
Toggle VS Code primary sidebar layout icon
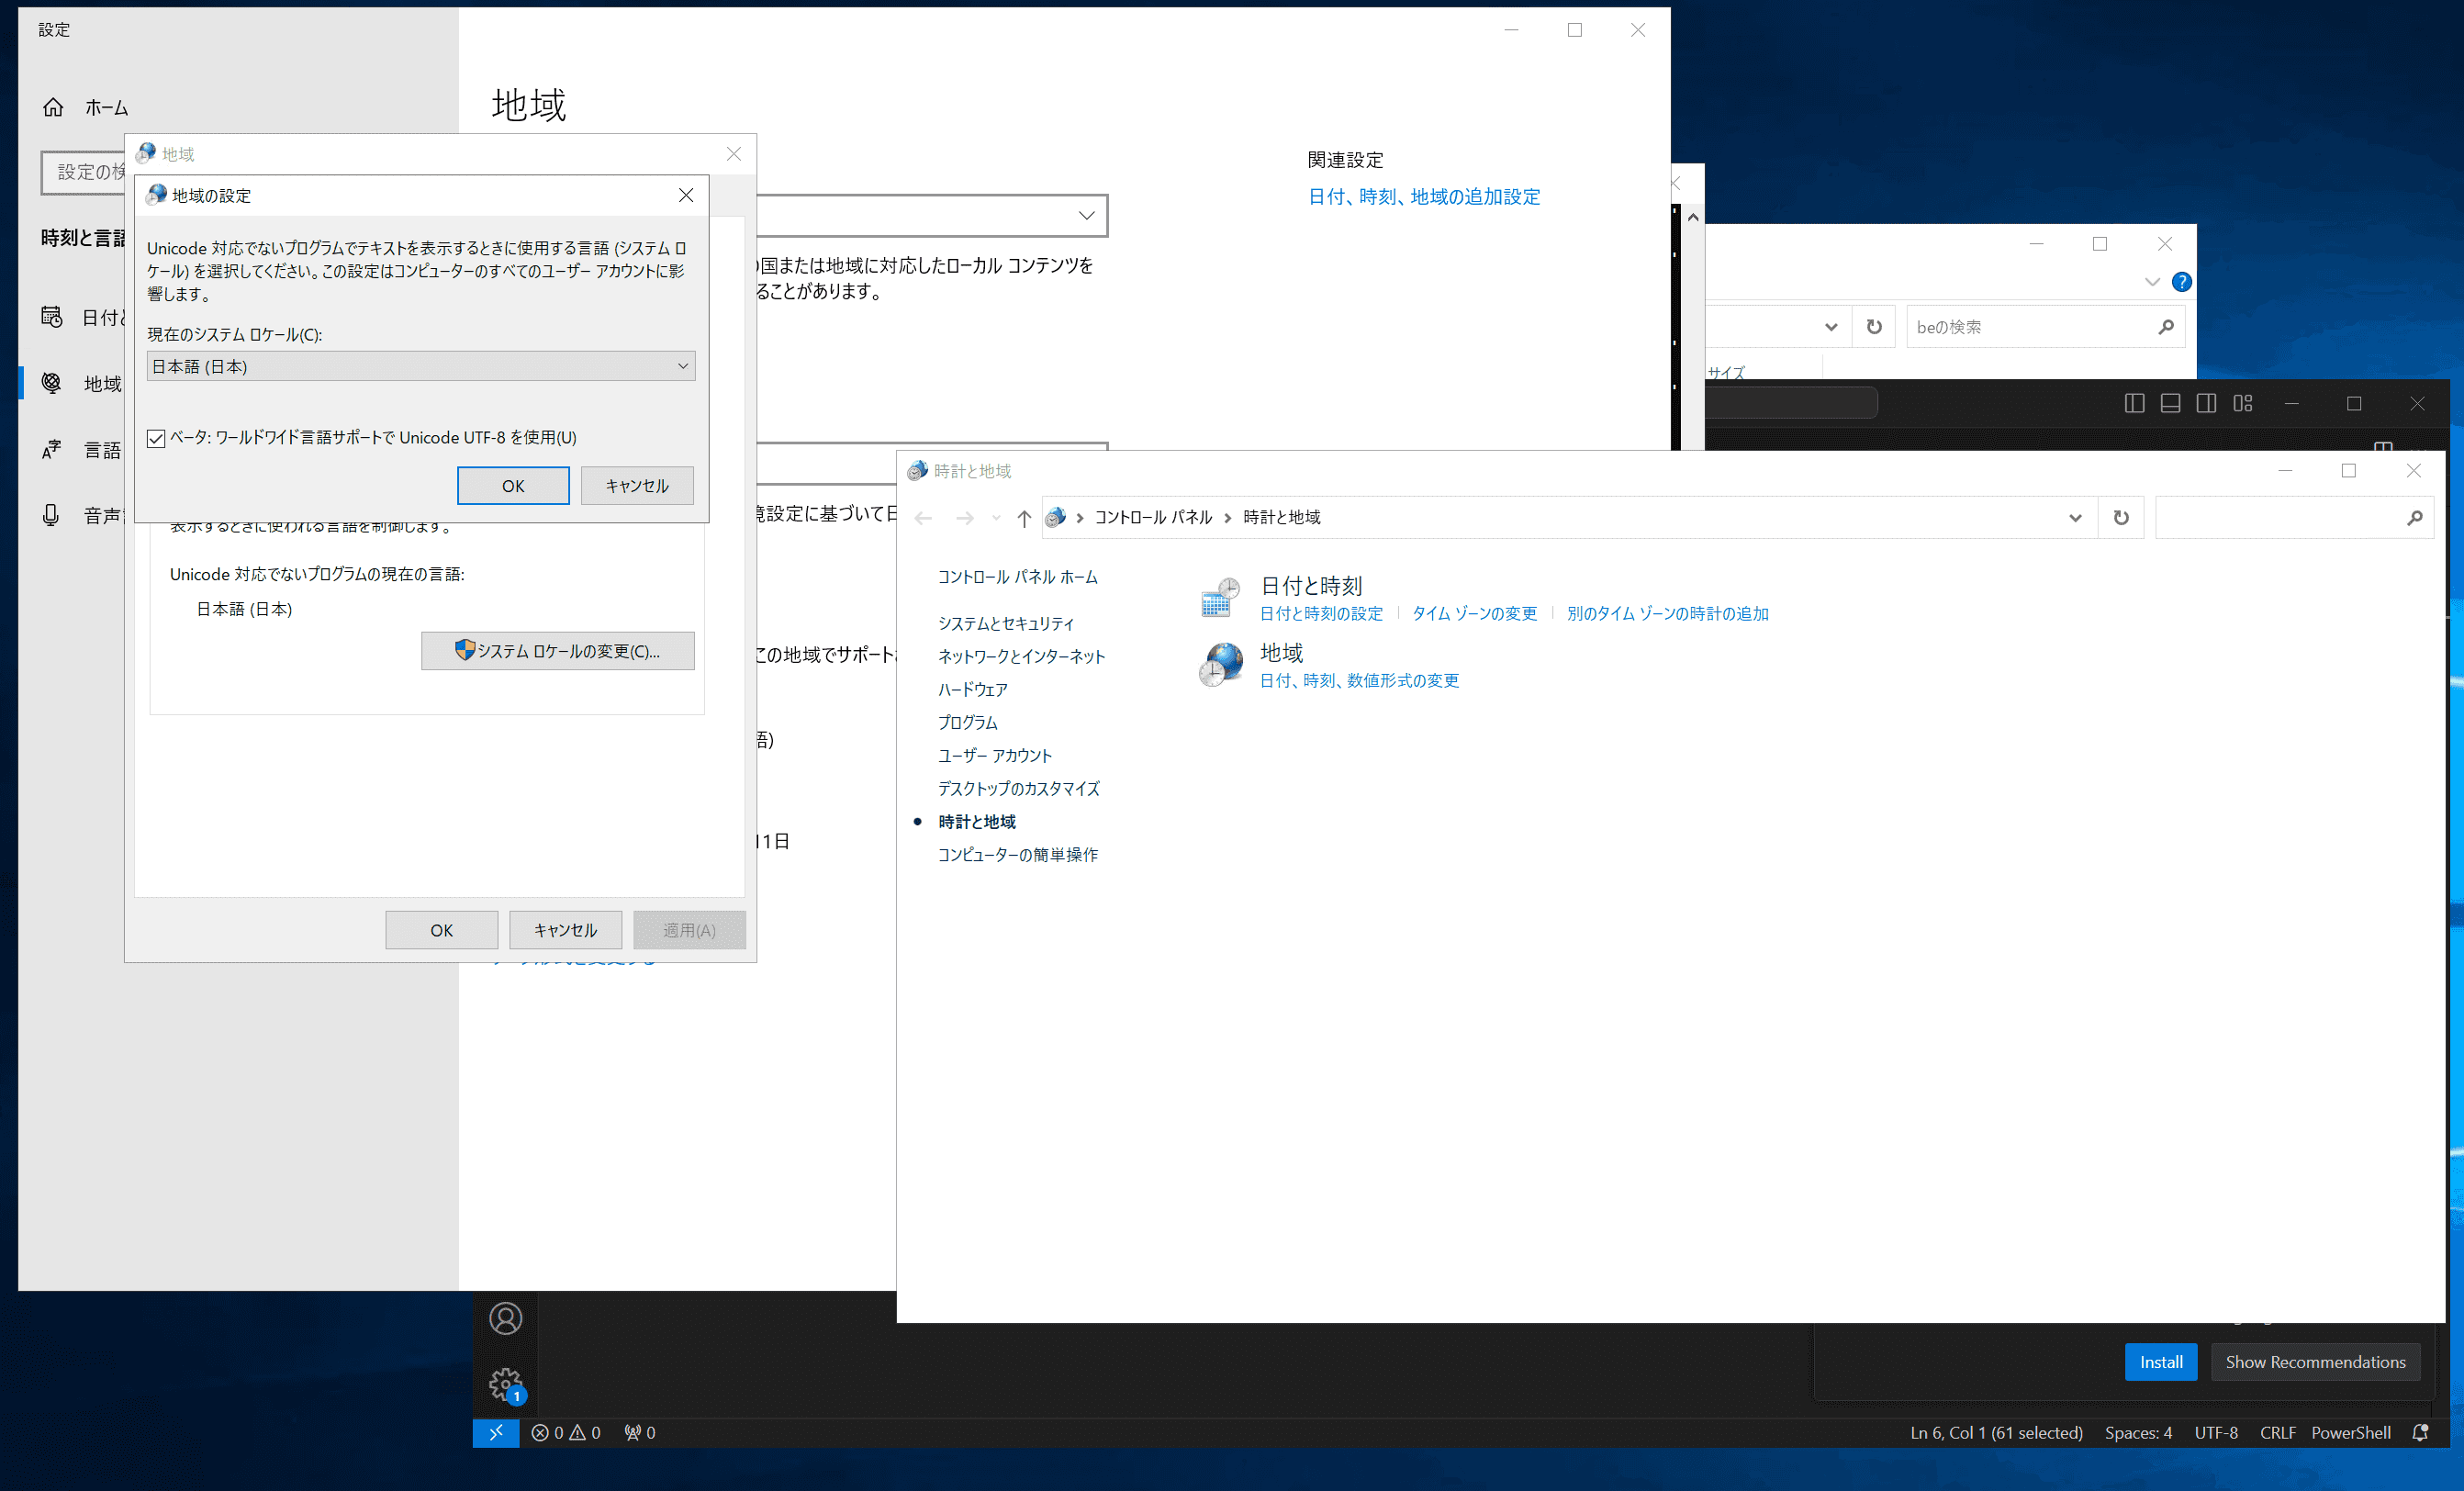tap(2134, 403)
